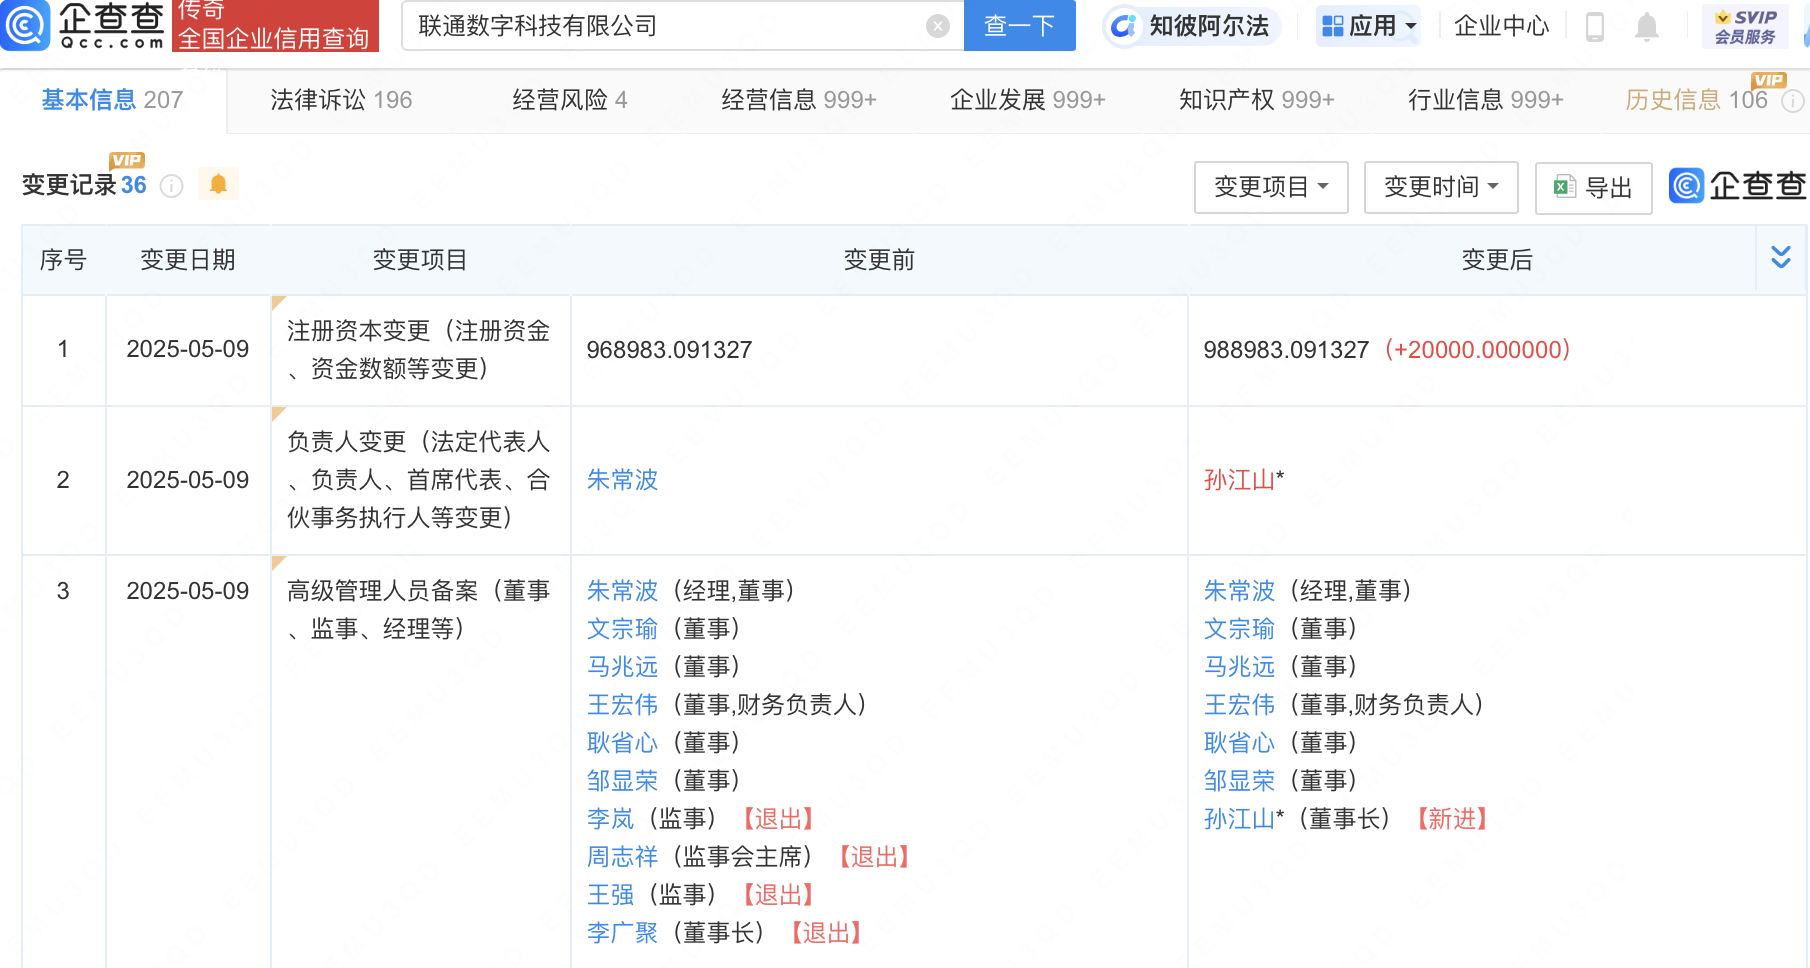Open notifications bell in top header
Screen dimensions: 1810x968
click(x=1646, y=26)
